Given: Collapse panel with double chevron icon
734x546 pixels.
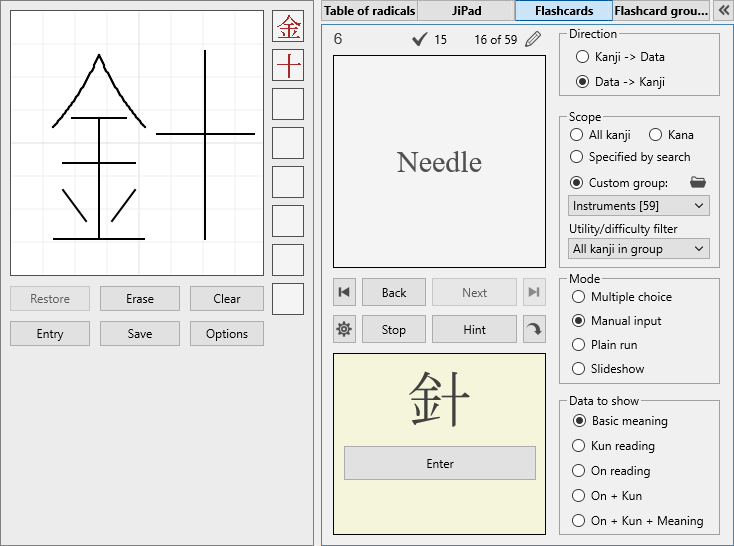Looking at the screenshot, I should (722, 10).
